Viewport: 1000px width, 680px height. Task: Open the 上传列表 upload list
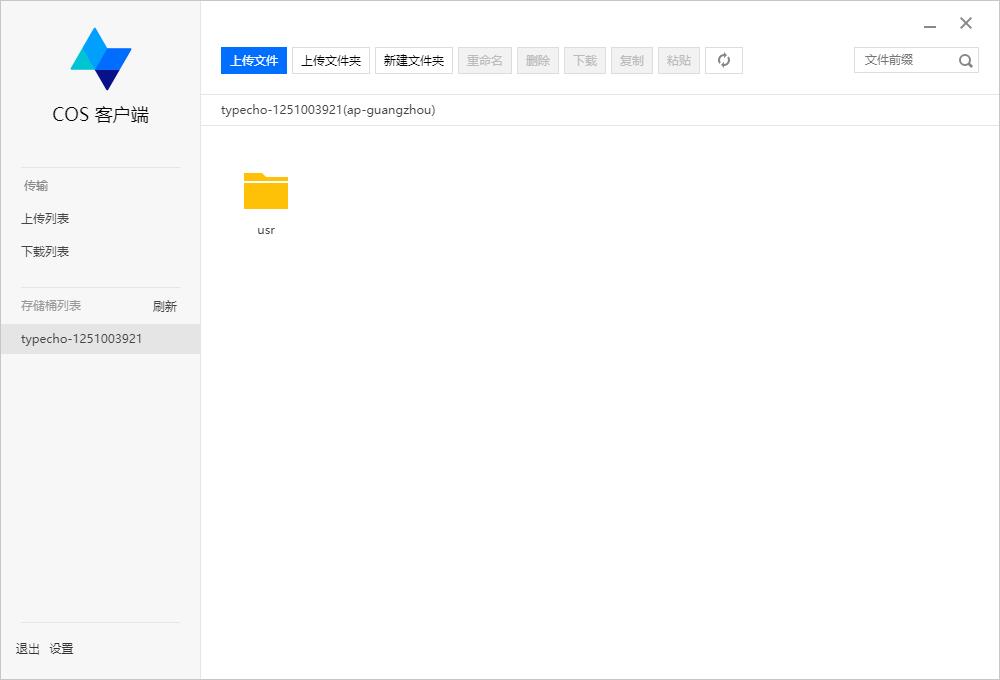point(45,219)
